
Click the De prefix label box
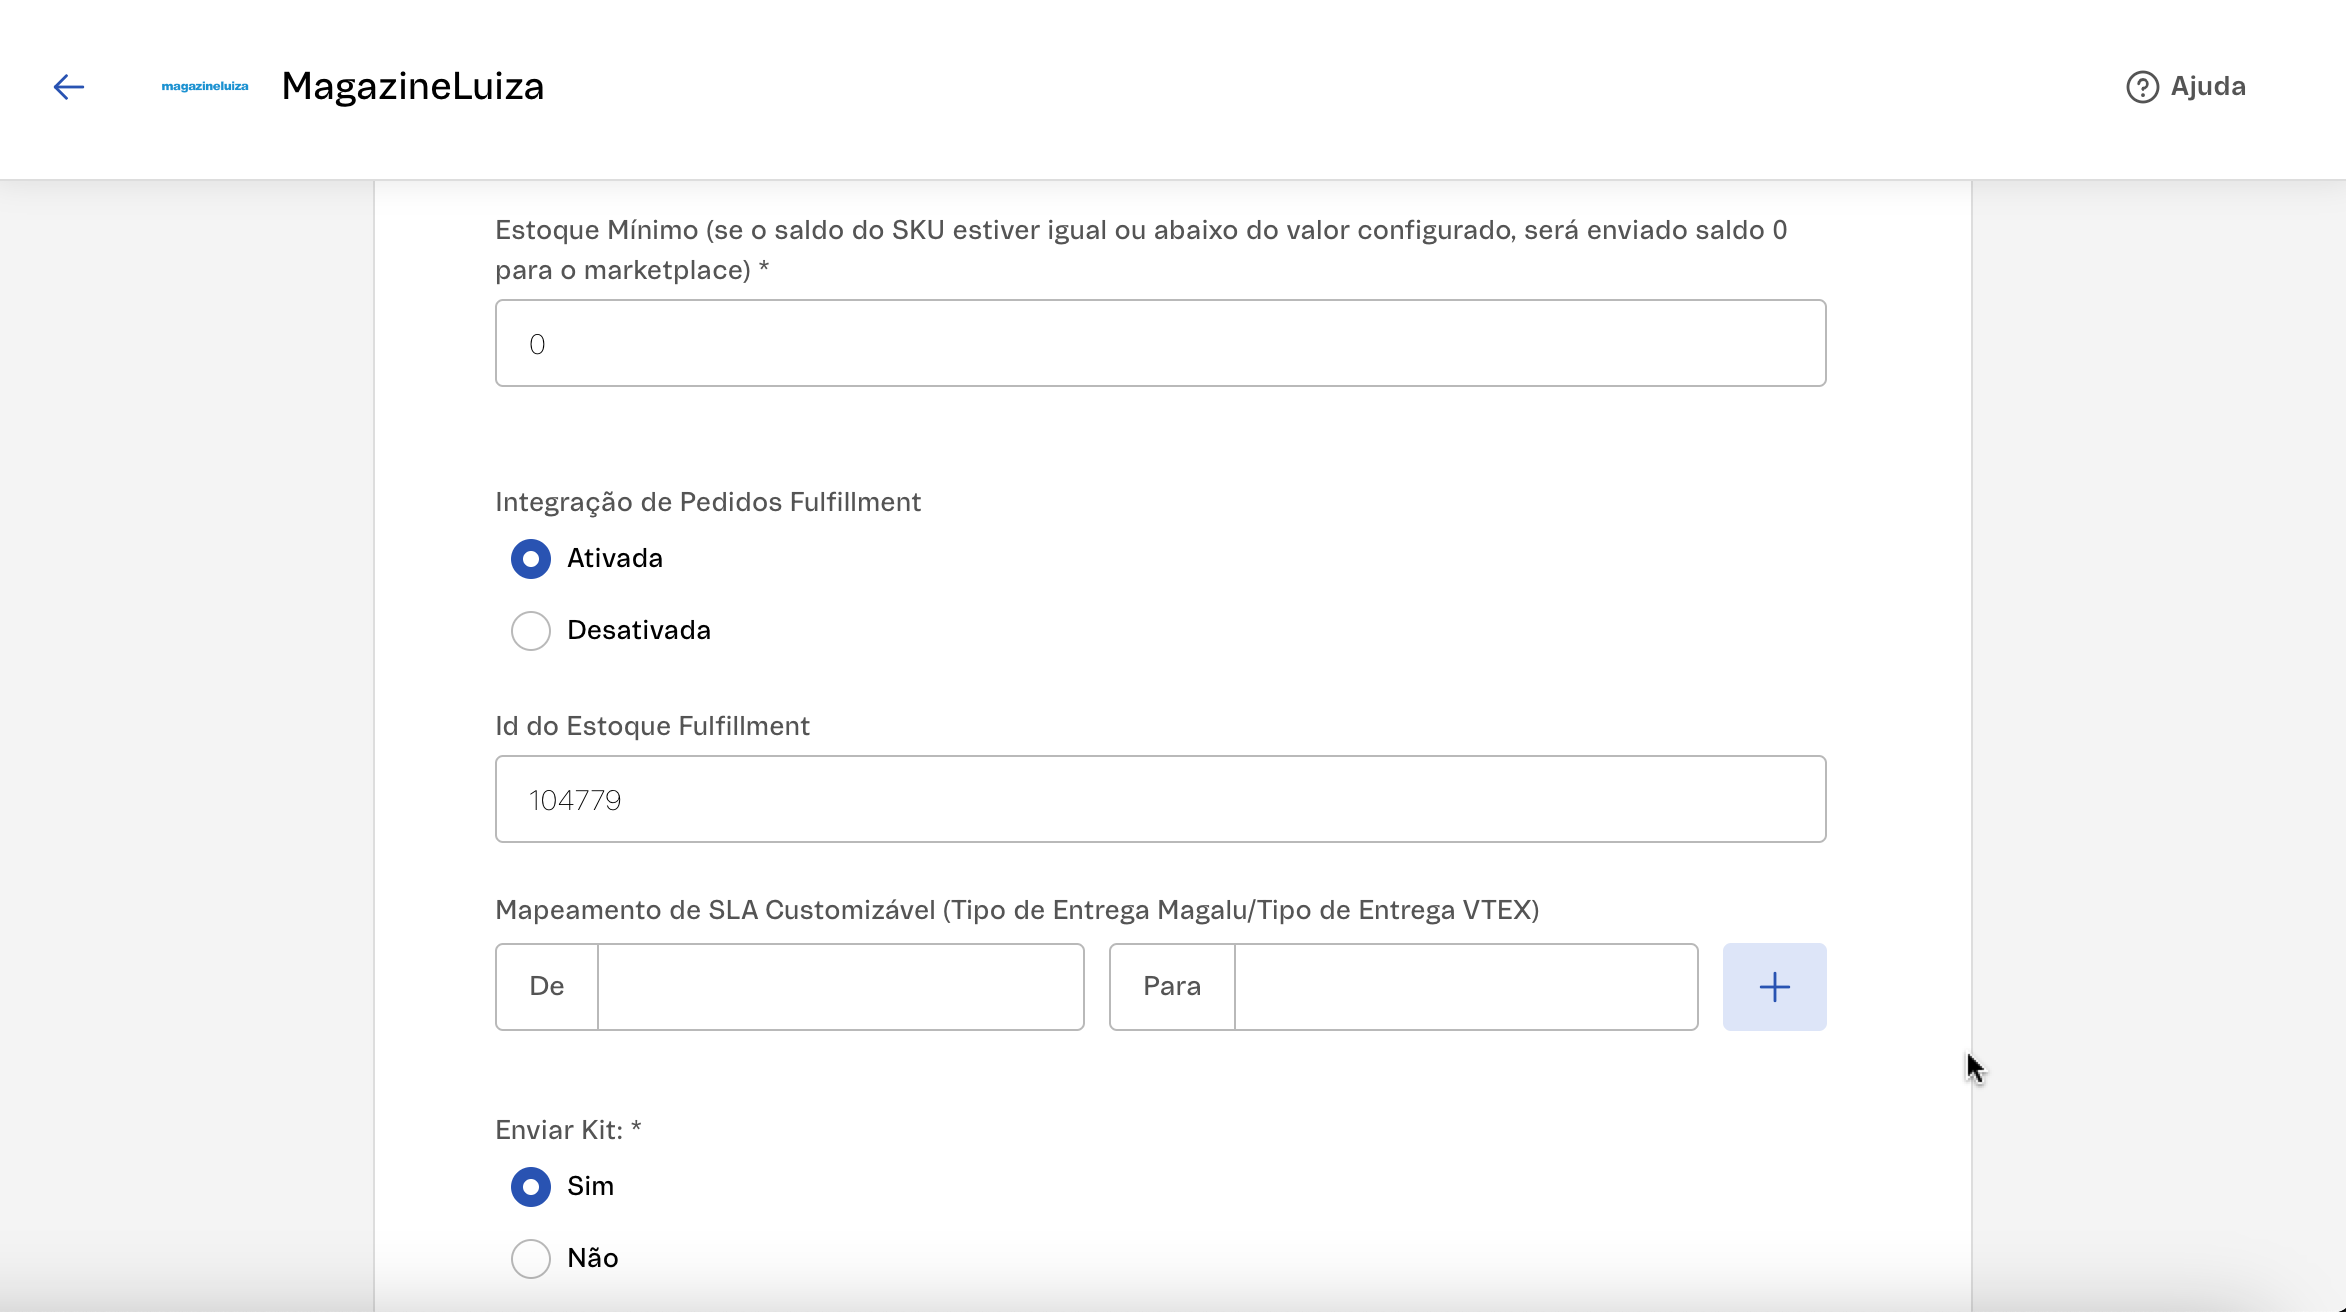547,987
